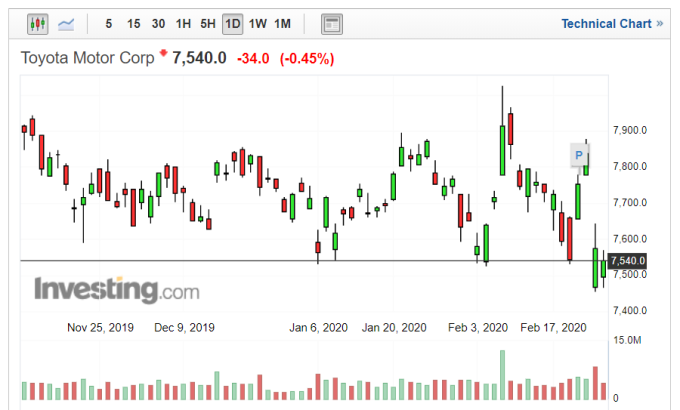680x410 pixels.
Task: Select the candlestick chart type icon
Action: pos(38,24)
